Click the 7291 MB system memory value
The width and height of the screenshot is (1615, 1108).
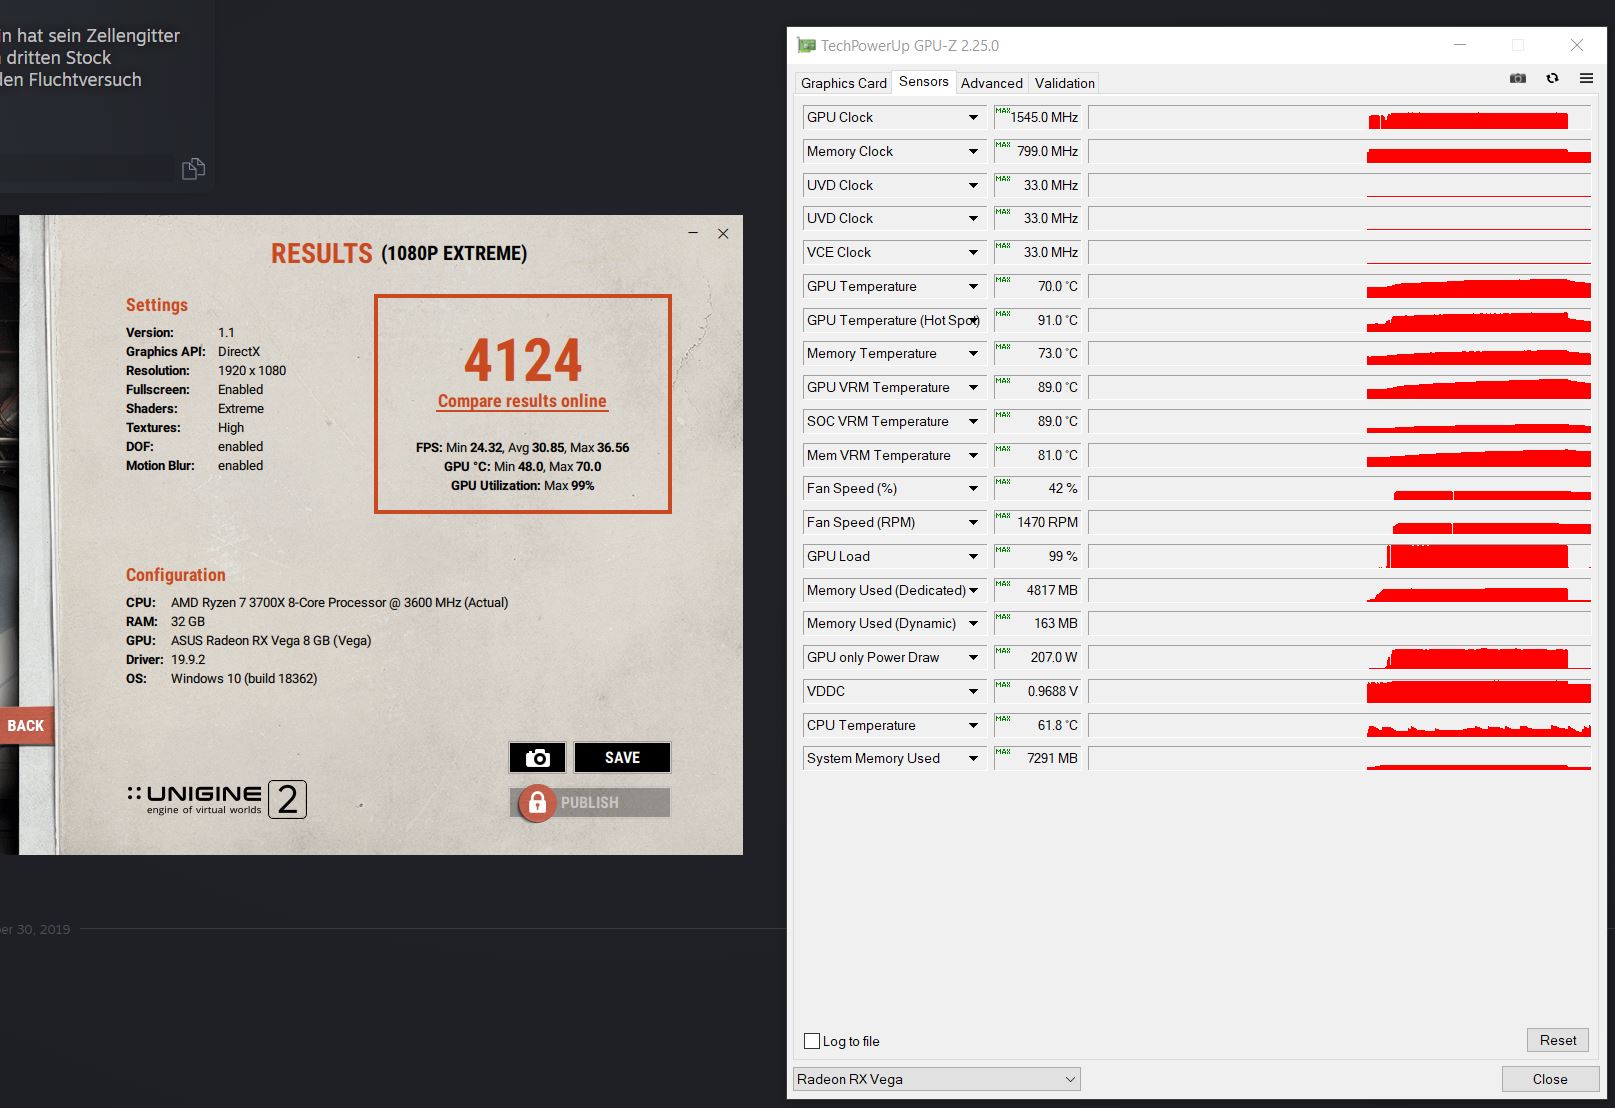click(x=1052, y=758)
